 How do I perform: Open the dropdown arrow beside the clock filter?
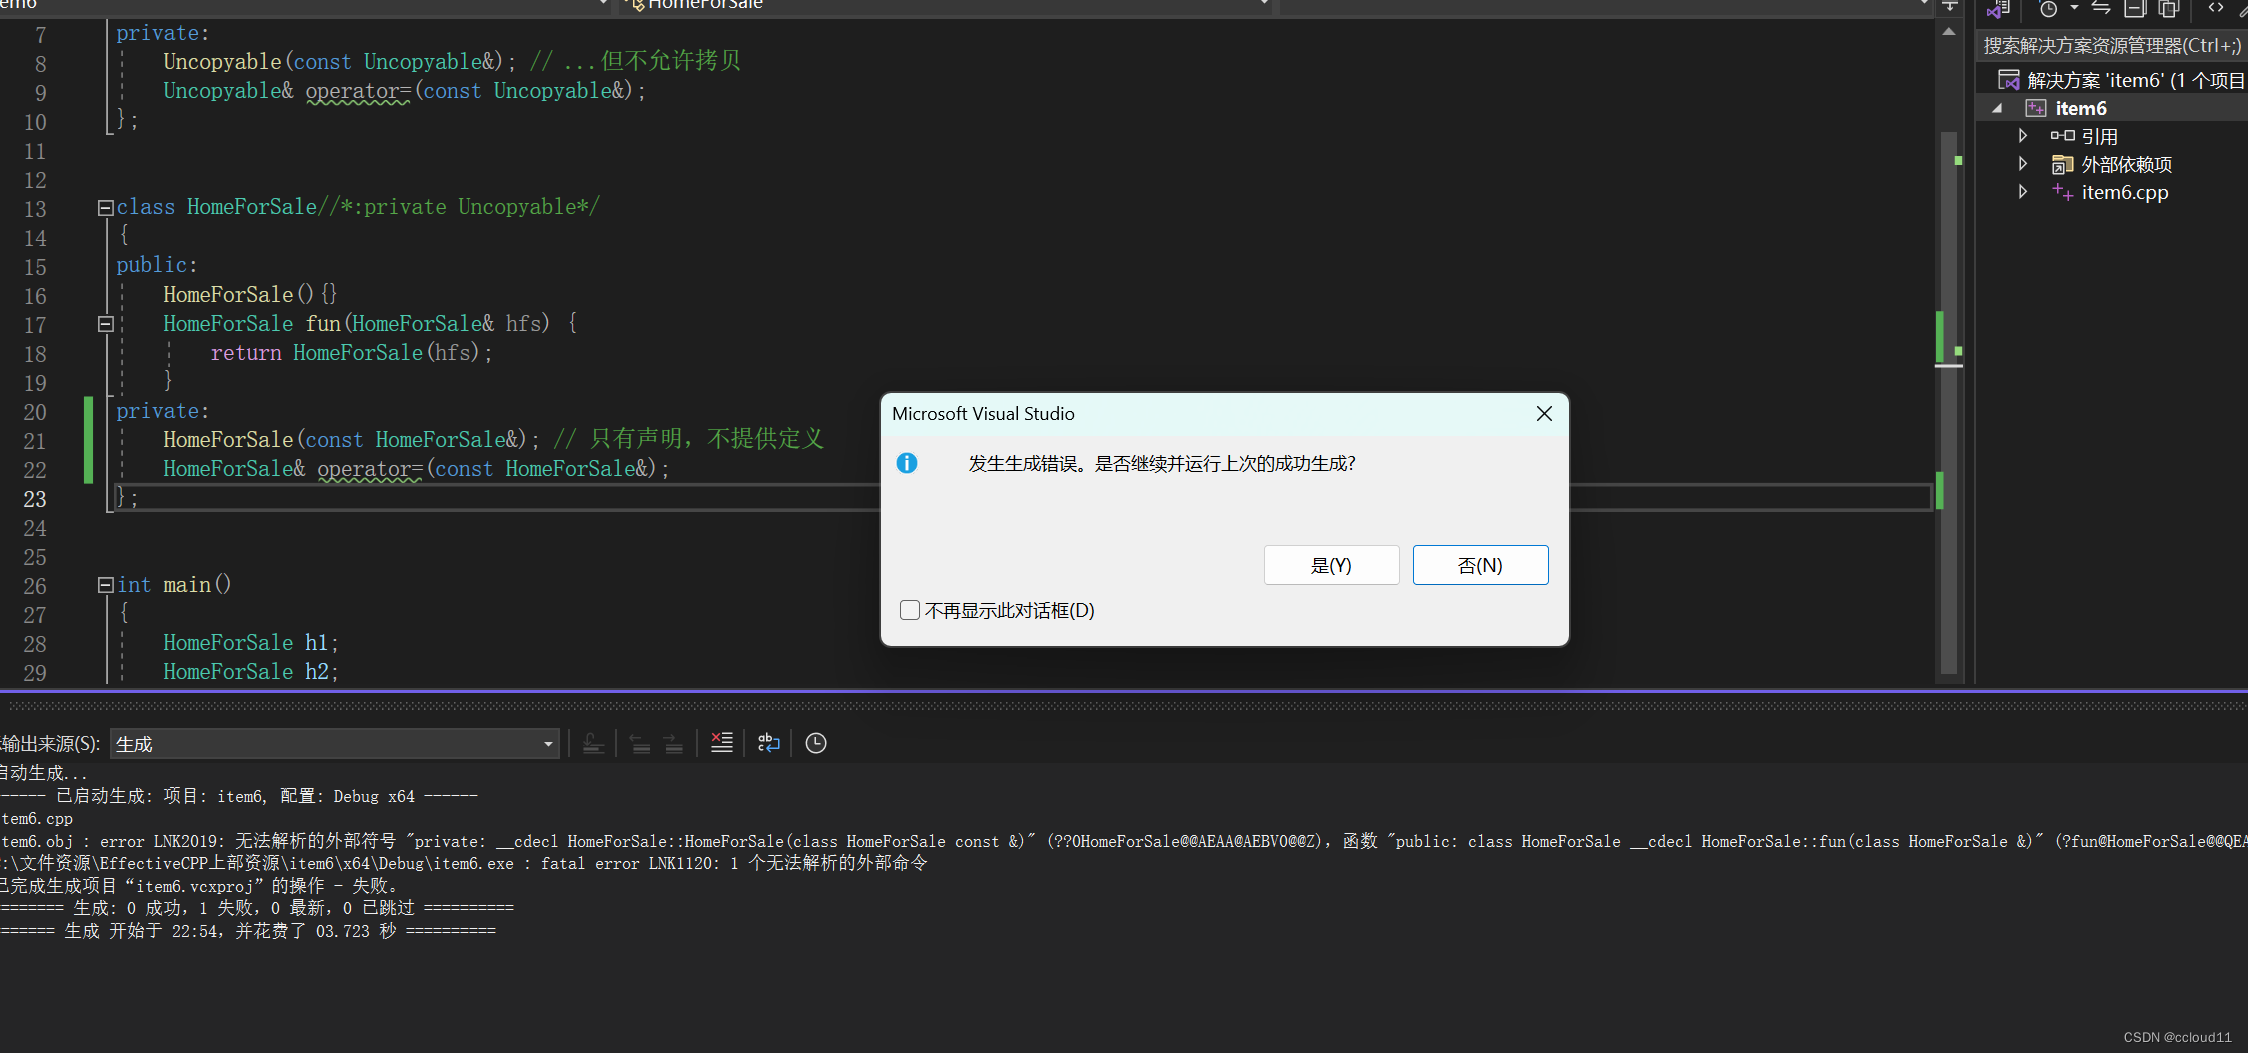coord(2075,8)
